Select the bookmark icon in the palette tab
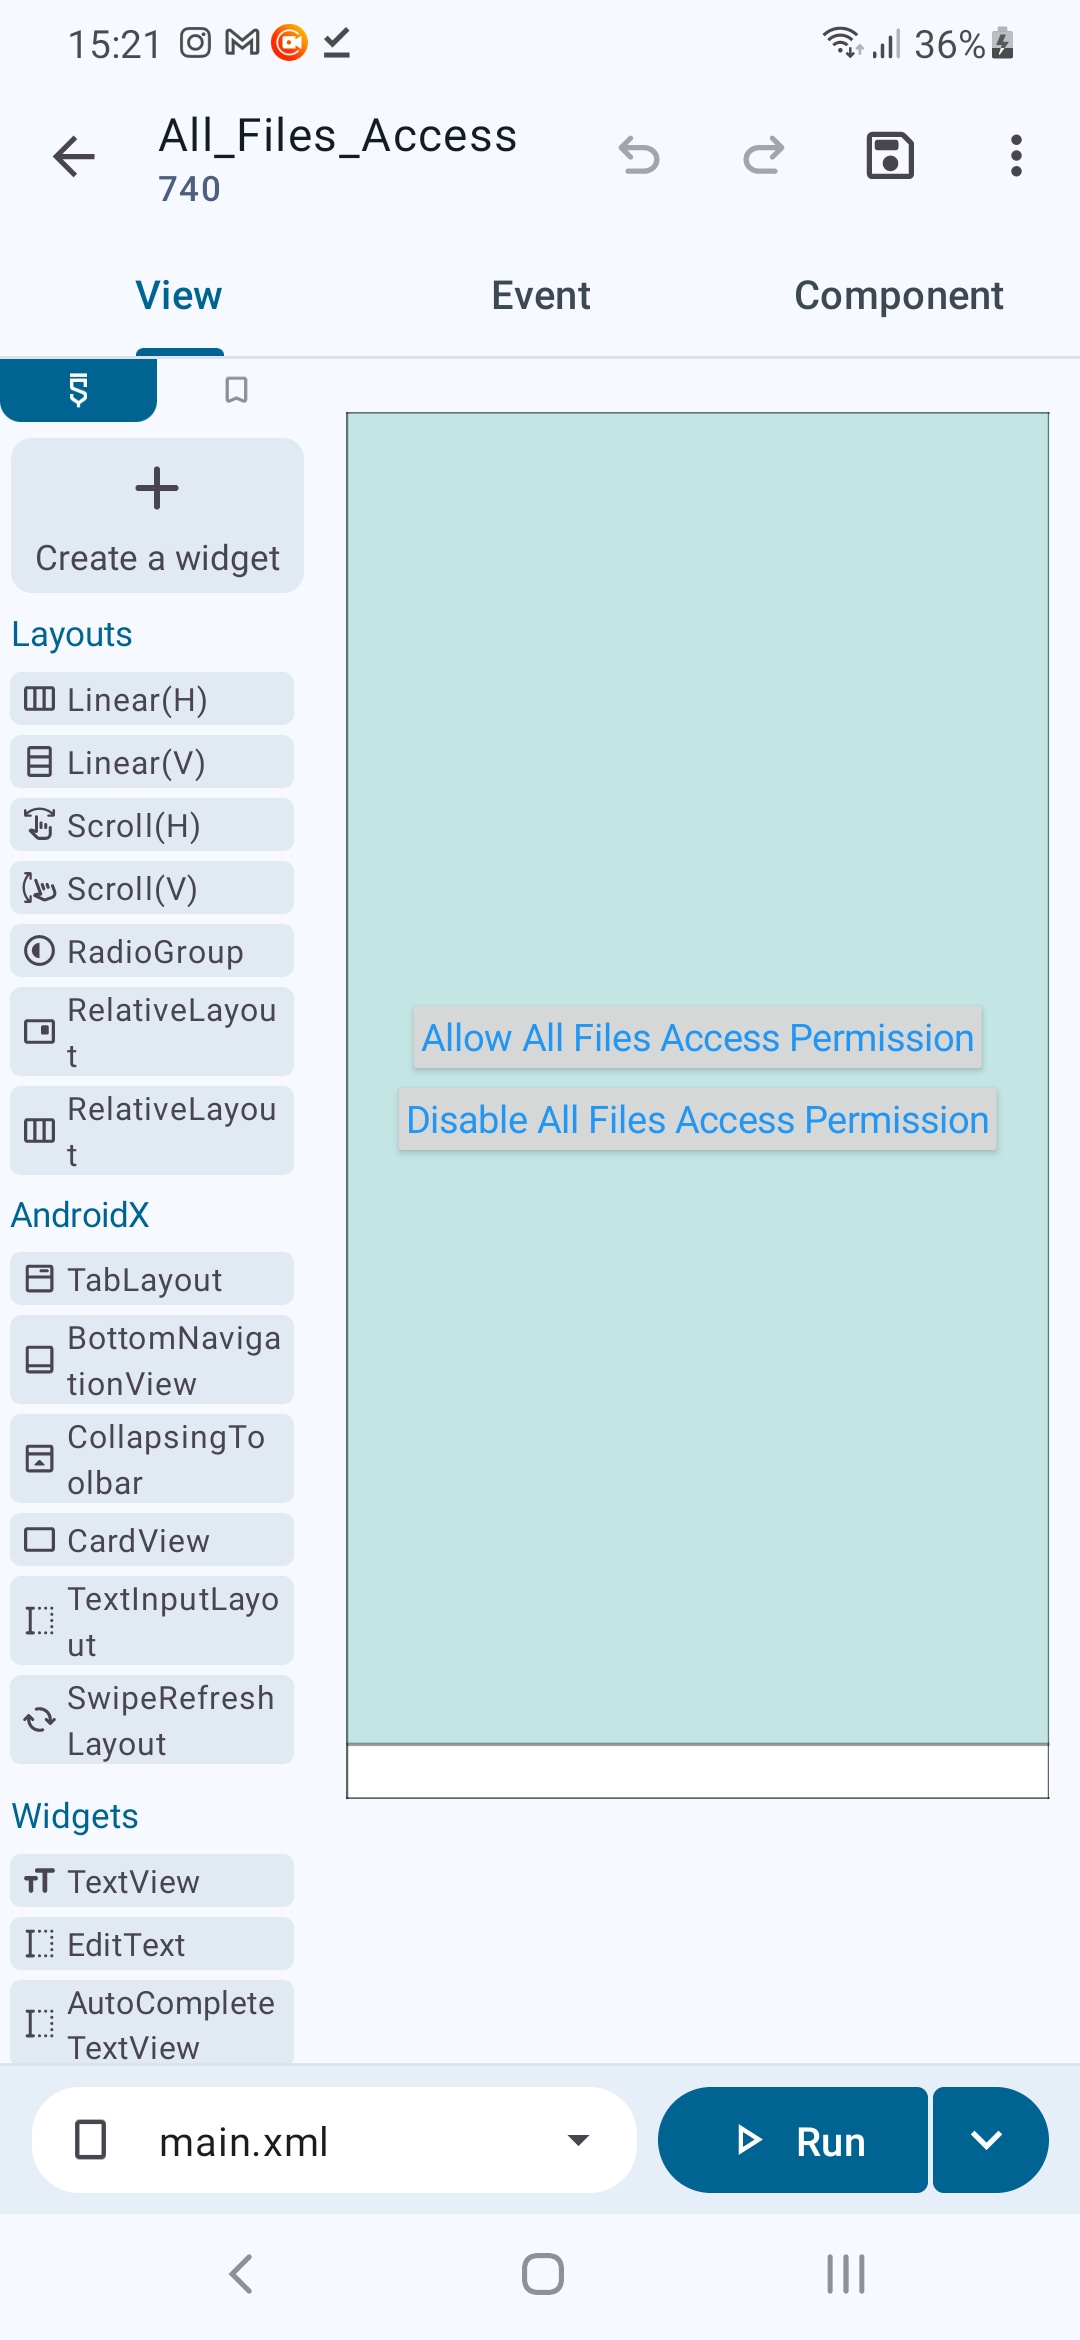1080x2340 pixels. pos(236,390)
